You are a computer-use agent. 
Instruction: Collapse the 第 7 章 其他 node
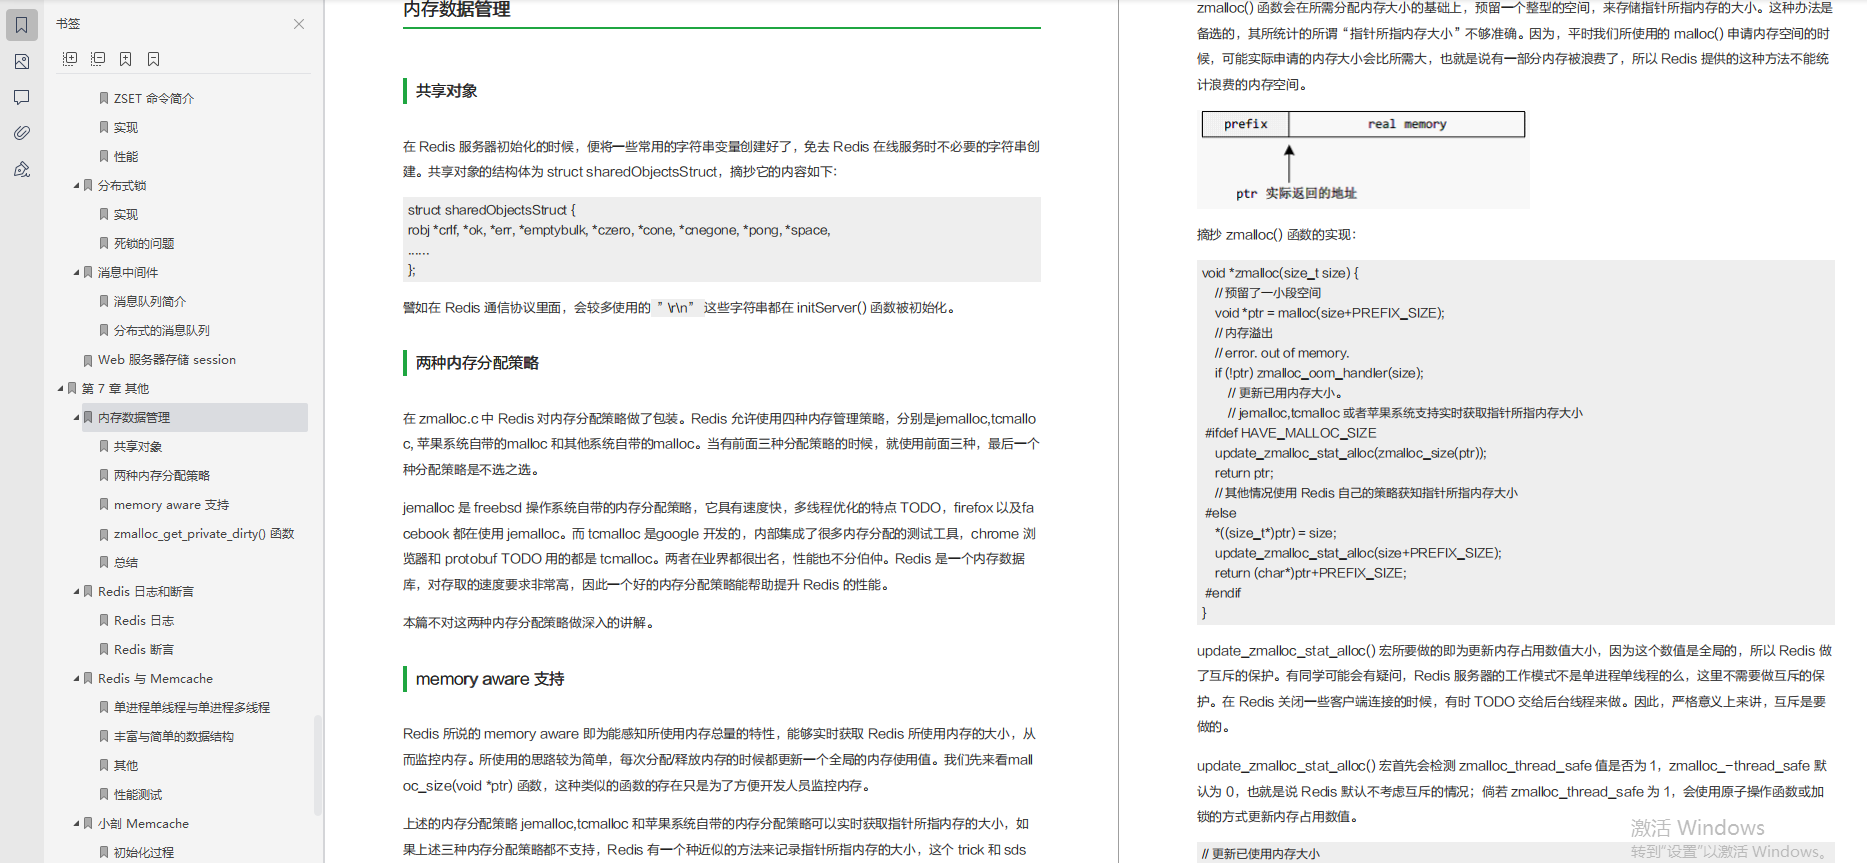(x=60, y=388)
